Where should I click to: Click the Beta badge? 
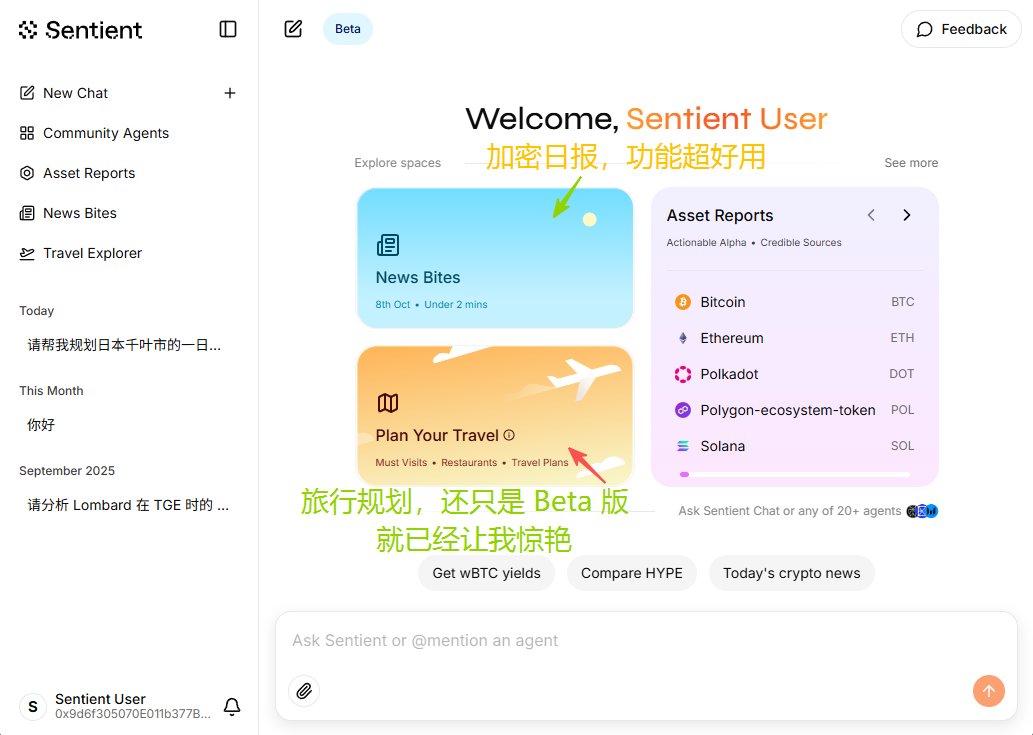[x=348, y=29]
